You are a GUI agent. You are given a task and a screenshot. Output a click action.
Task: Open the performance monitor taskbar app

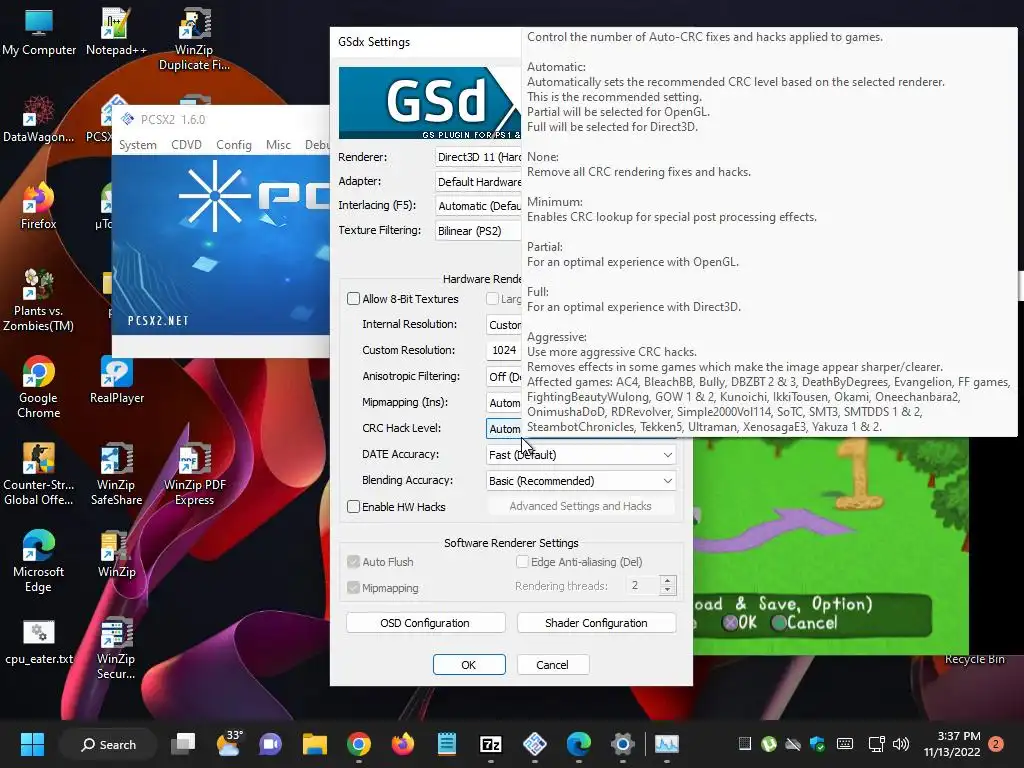(x=667, y=744)
